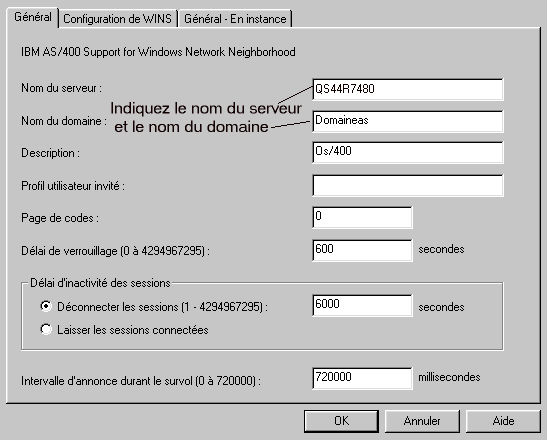Viewport: 547px width, 440px height.
Task: Click the Description field containing Os/400
Action: (x=407, y=152)
